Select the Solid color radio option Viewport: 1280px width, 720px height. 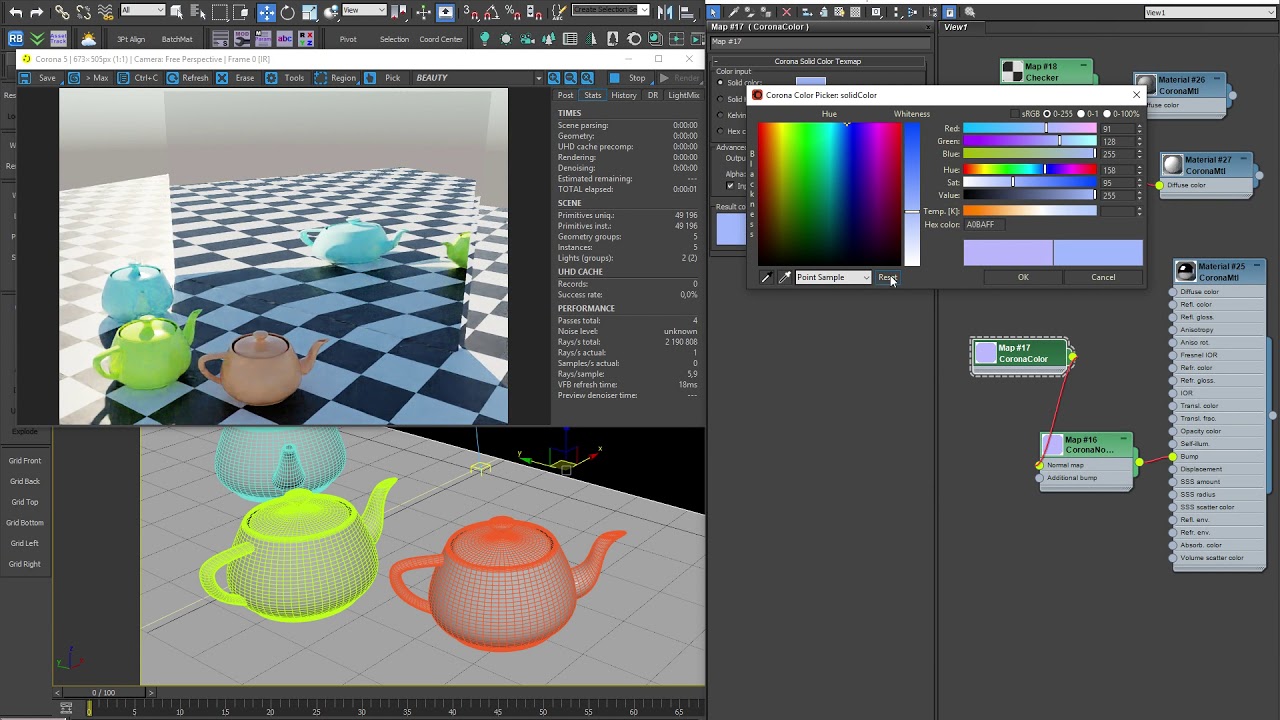[721, 83]
